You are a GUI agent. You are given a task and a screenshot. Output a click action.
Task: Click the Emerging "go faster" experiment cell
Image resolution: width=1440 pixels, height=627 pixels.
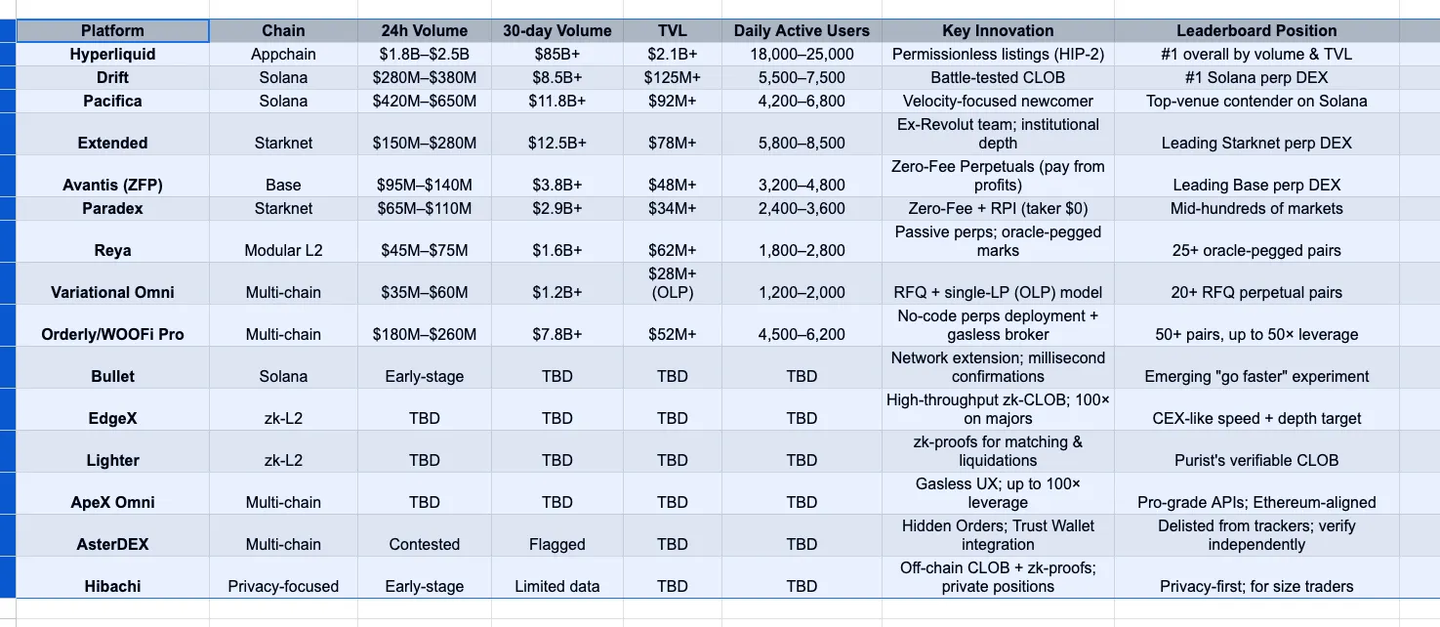point(1256,376)
